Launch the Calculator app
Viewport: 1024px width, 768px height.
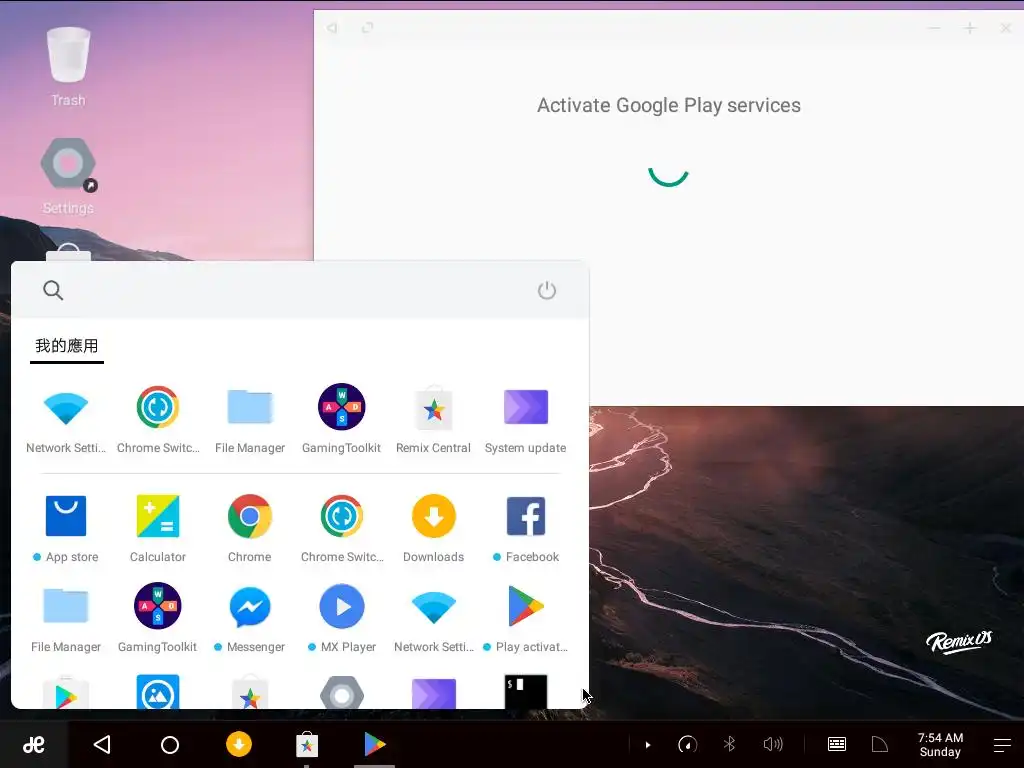click(x=157, y=516)
